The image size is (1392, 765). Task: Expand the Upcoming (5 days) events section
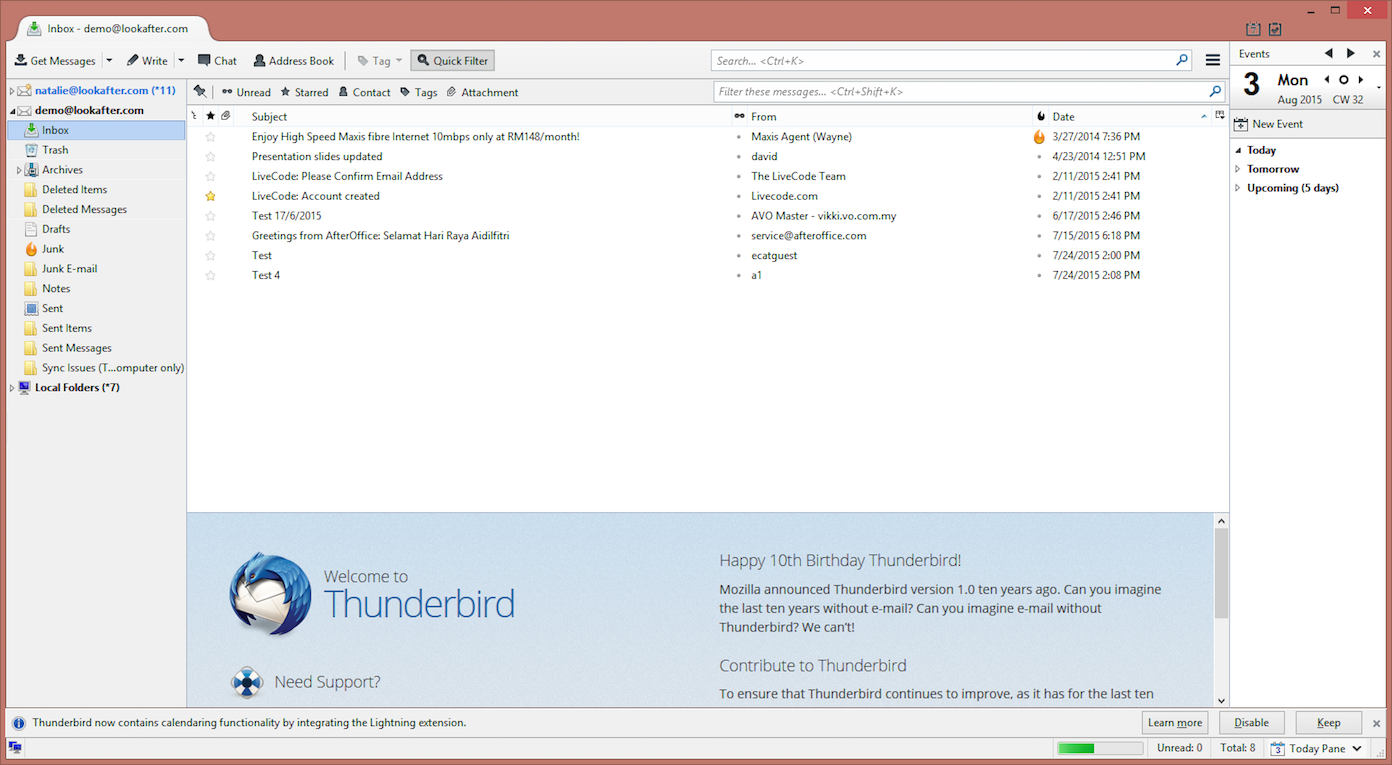click(x=1237, y=188)
